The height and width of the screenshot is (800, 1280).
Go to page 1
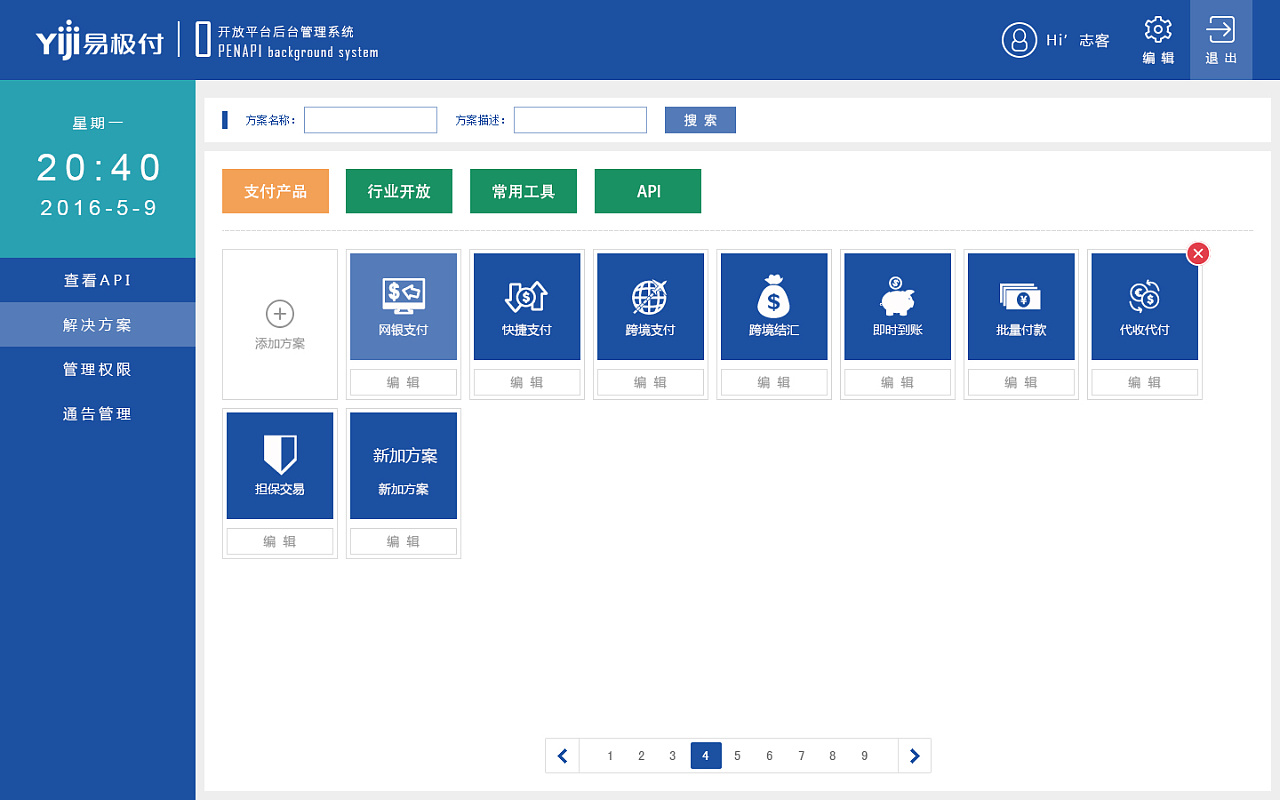coord(610,756)
